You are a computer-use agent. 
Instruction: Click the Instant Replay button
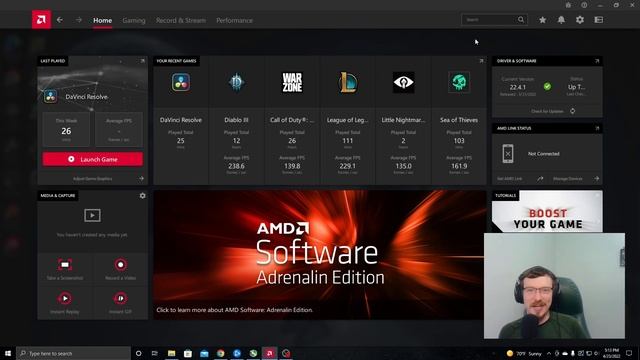click(x=65, y=302)
